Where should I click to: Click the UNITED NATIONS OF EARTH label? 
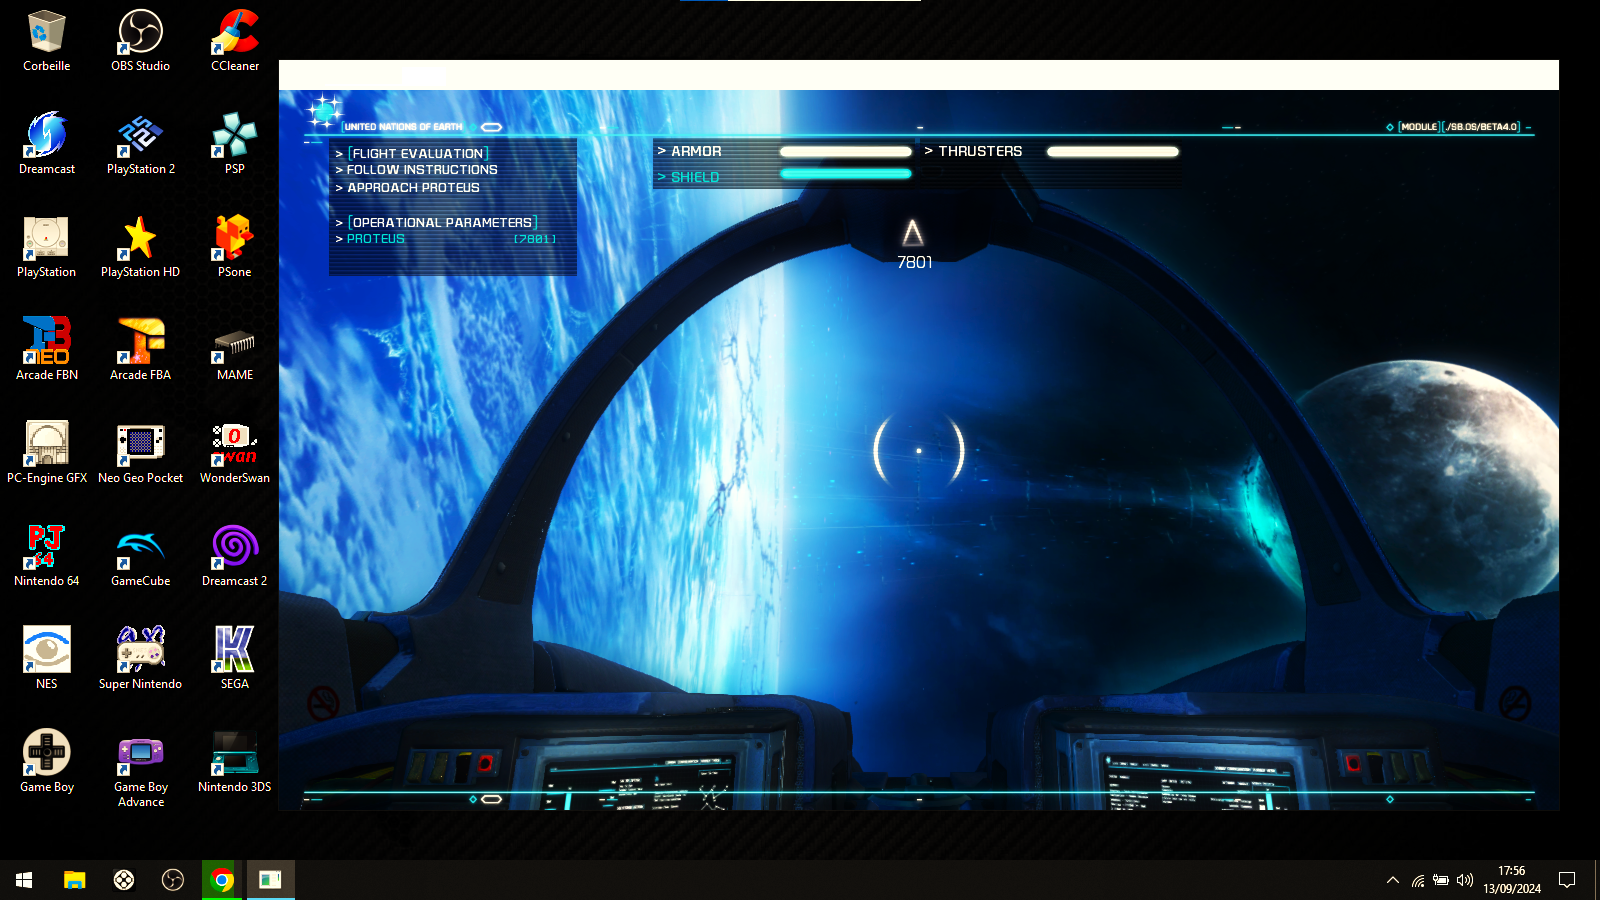pos(404,127)
